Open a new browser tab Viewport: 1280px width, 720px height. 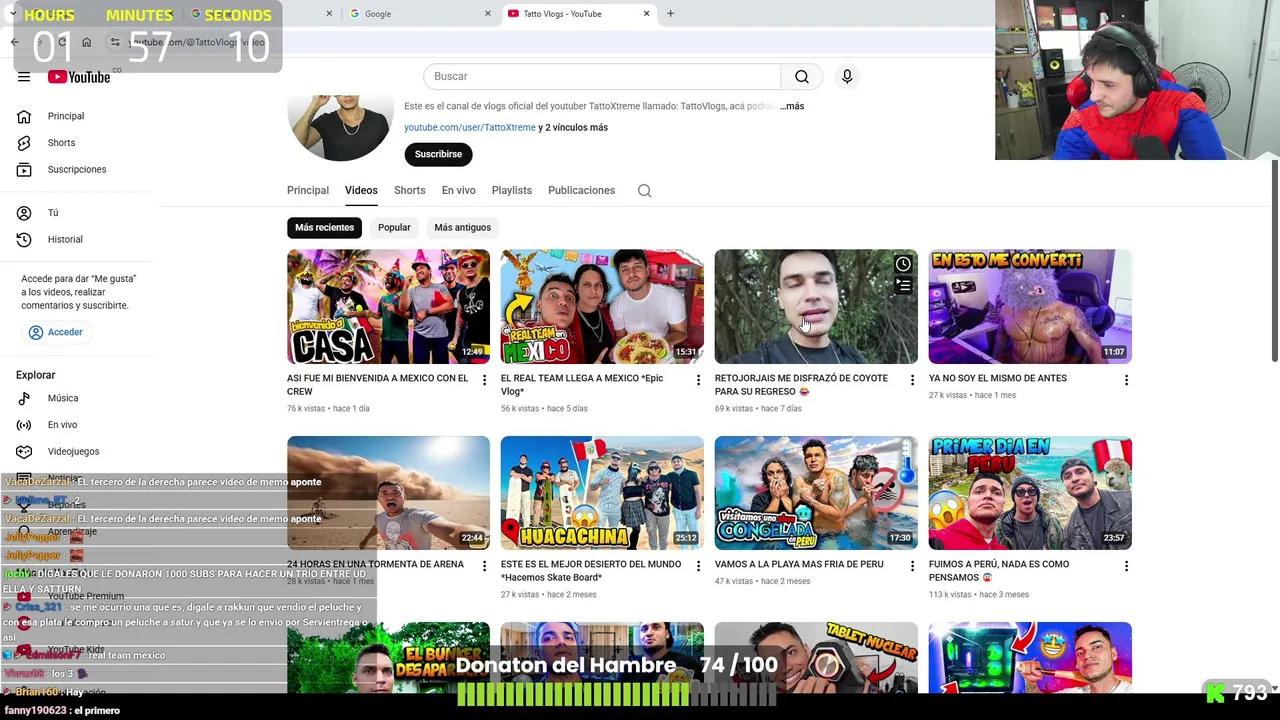click(670, 14)
